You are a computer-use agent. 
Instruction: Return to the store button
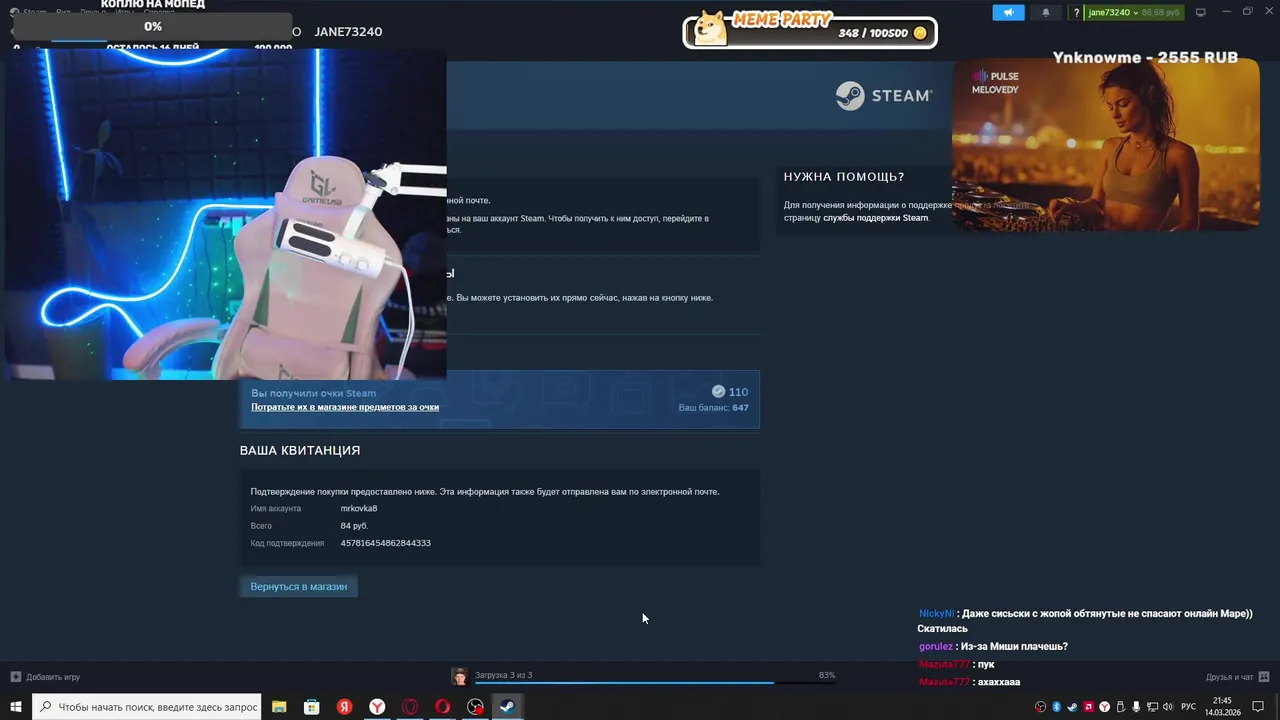click(298, 587)
